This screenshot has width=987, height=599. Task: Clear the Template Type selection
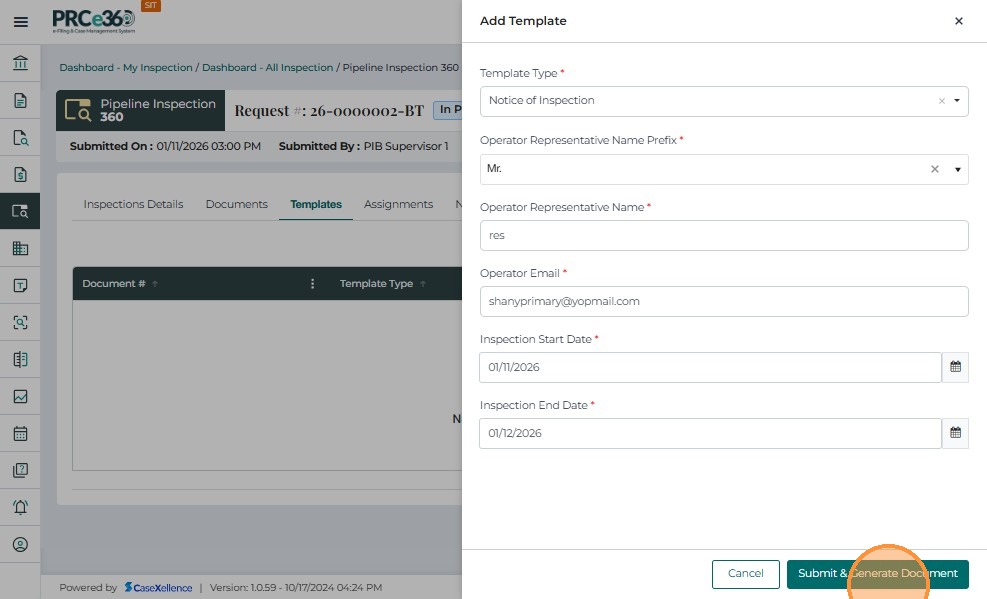coord(941,101)
